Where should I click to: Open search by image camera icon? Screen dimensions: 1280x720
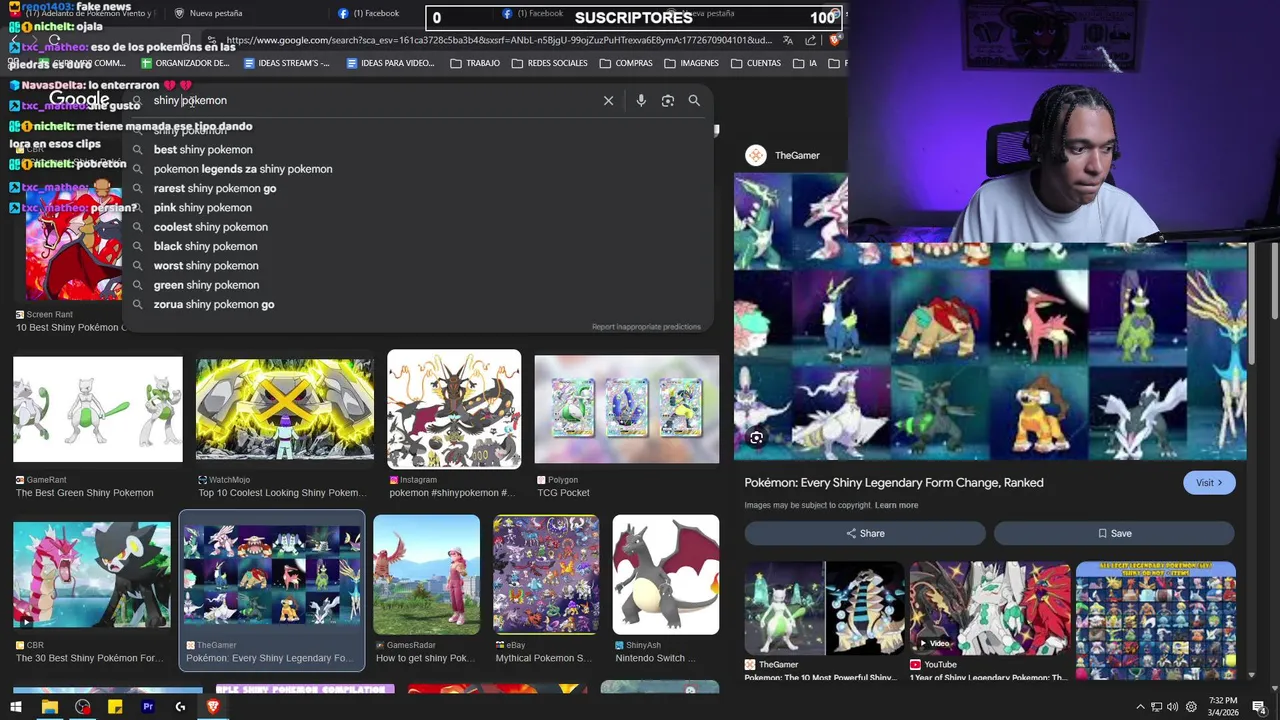point(668,100)
